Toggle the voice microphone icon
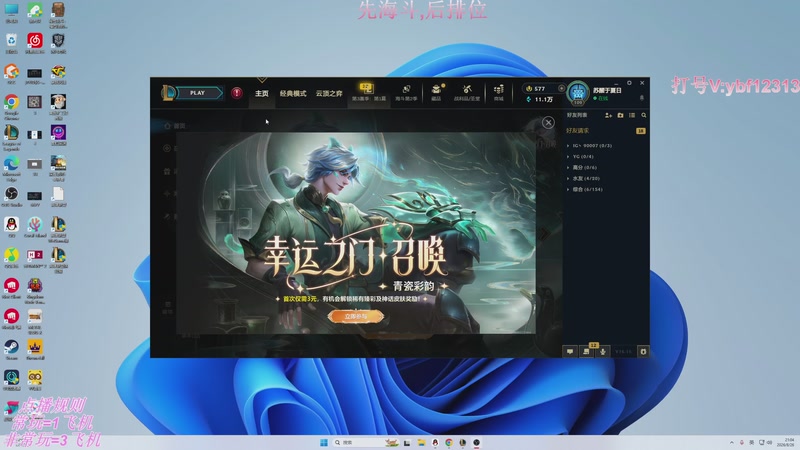The width and height of the screenshot is (800, 450). point(603,352)
